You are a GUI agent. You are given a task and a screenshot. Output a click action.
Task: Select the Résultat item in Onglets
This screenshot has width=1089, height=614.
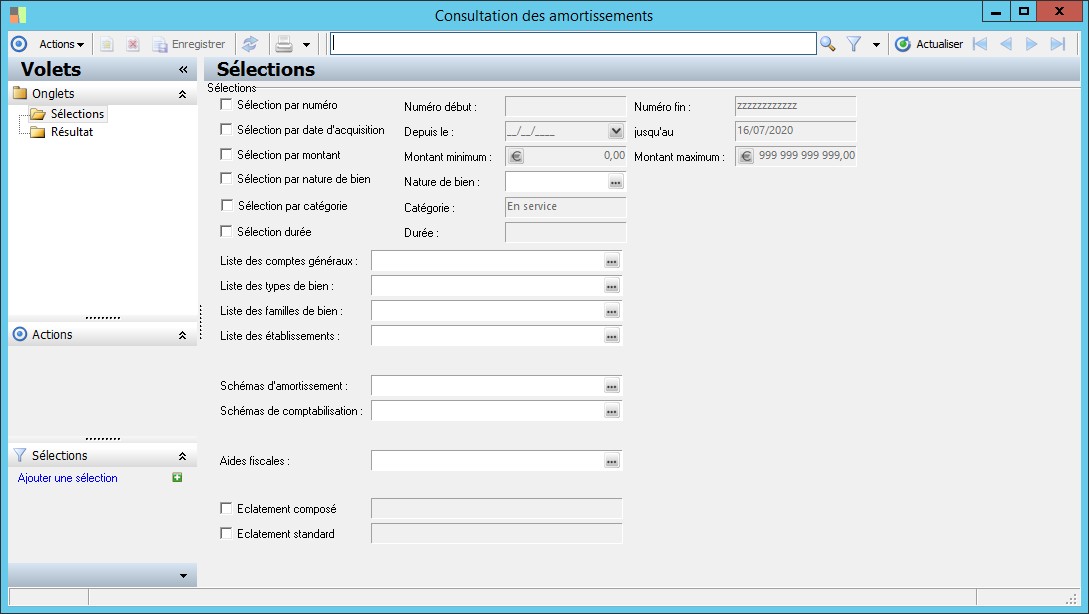pyautogui.click(x=72, y=132)
